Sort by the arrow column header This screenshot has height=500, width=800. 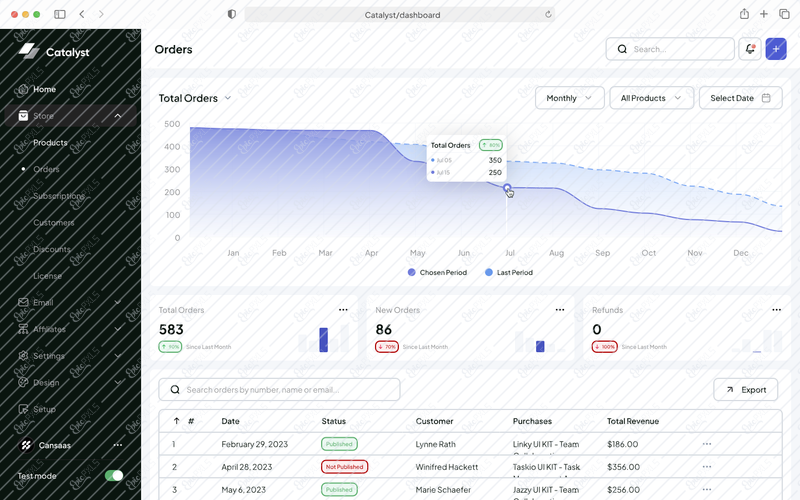[177, 421]
